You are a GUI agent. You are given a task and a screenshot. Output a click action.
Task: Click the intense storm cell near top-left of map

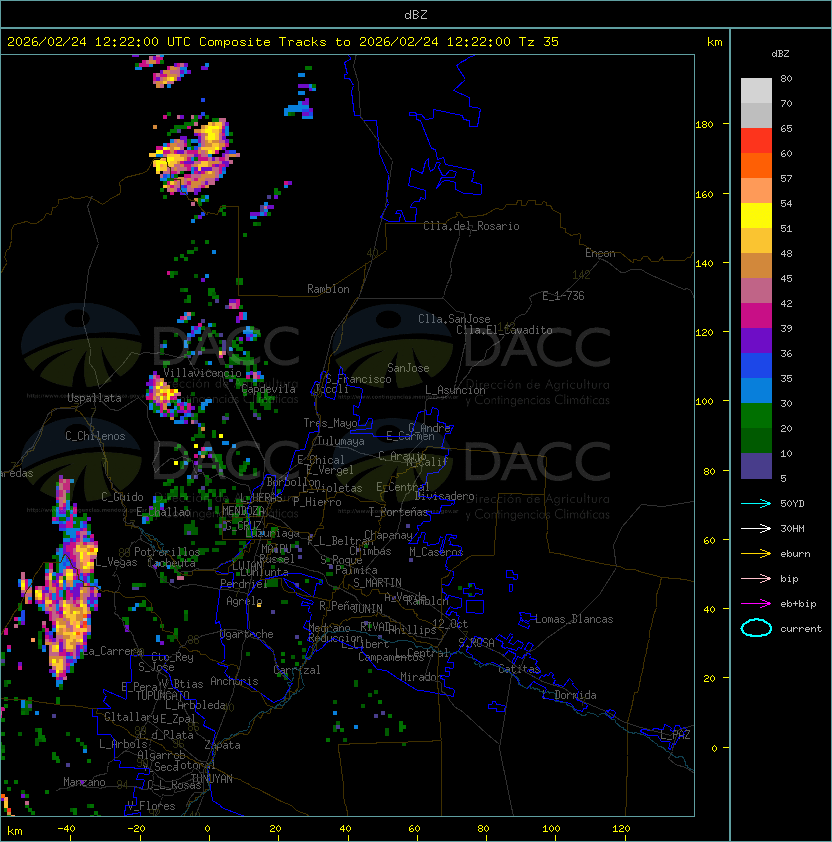pos(194,157)
